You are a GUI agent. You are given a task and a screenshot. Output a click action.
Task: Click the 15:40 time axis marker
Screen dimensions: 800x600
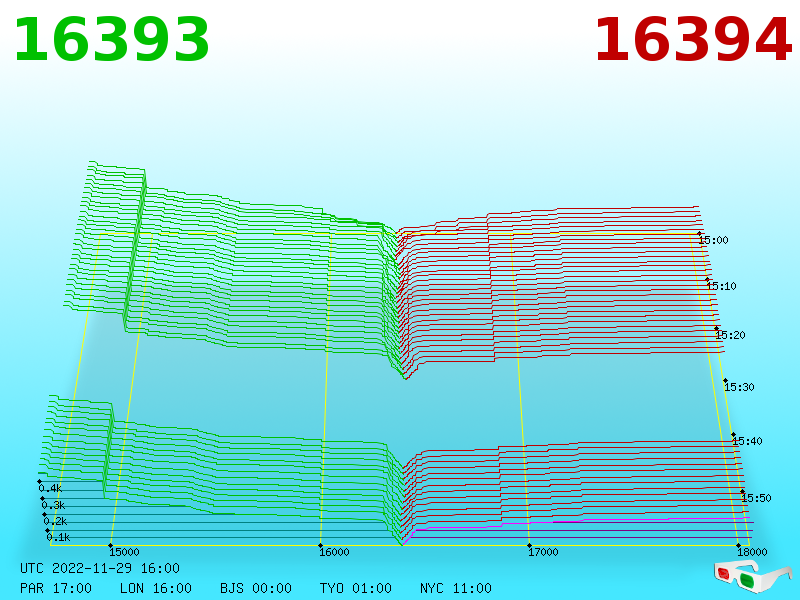(747, 441)
